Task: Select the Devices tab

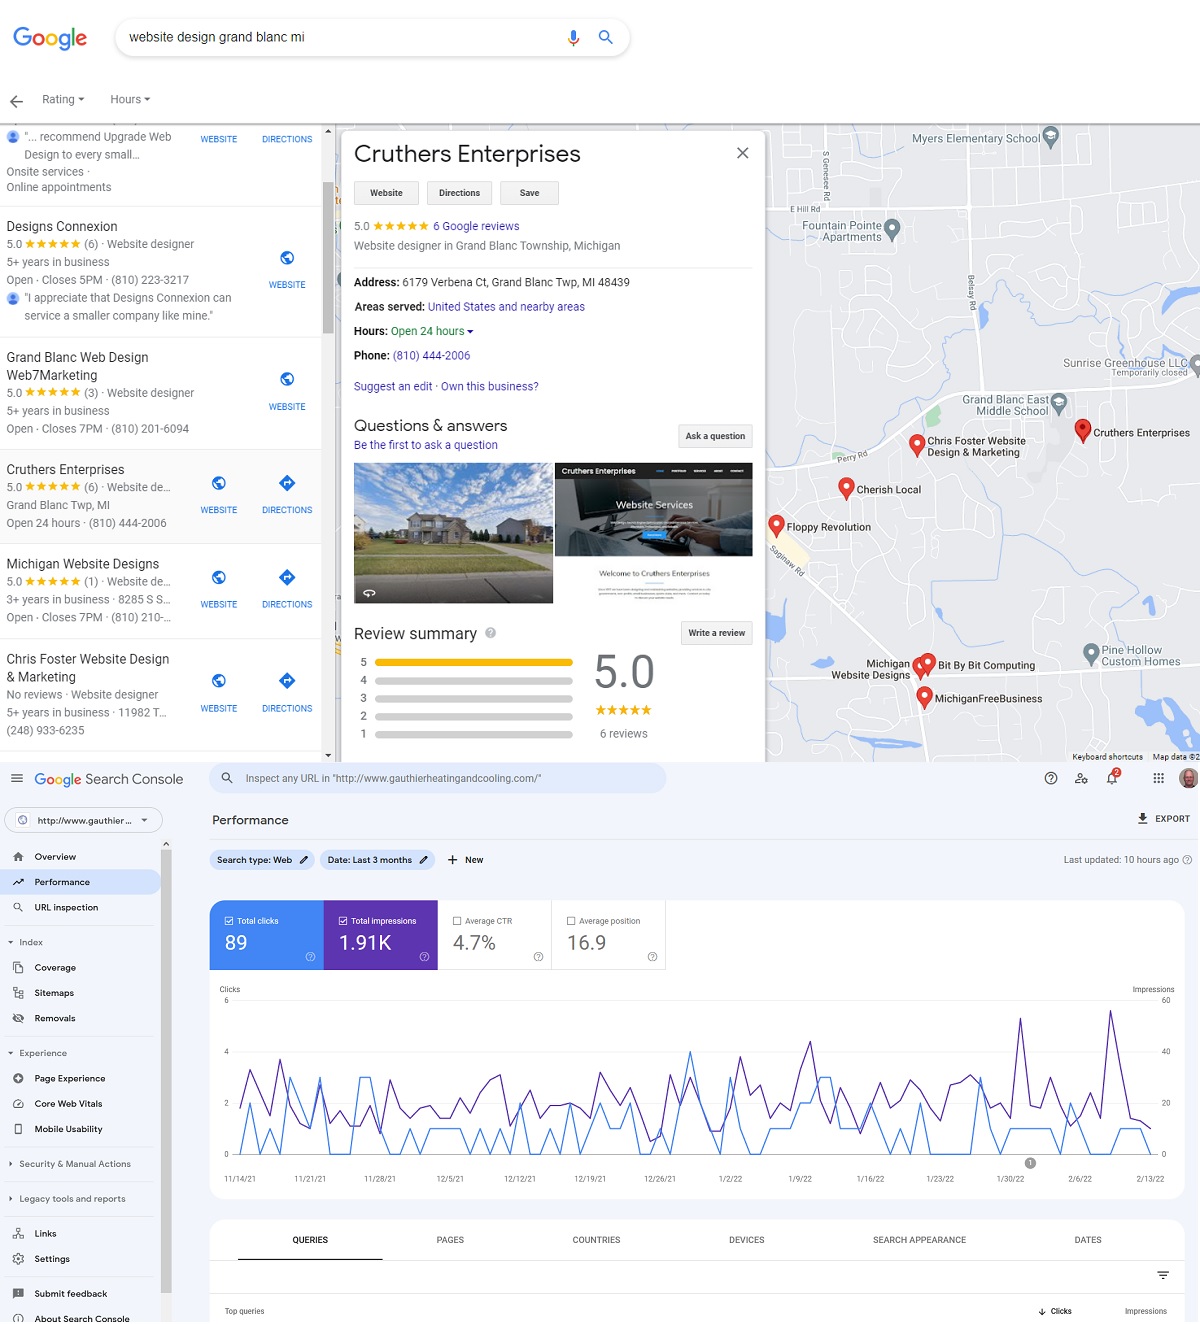Action: [746, 1240]
